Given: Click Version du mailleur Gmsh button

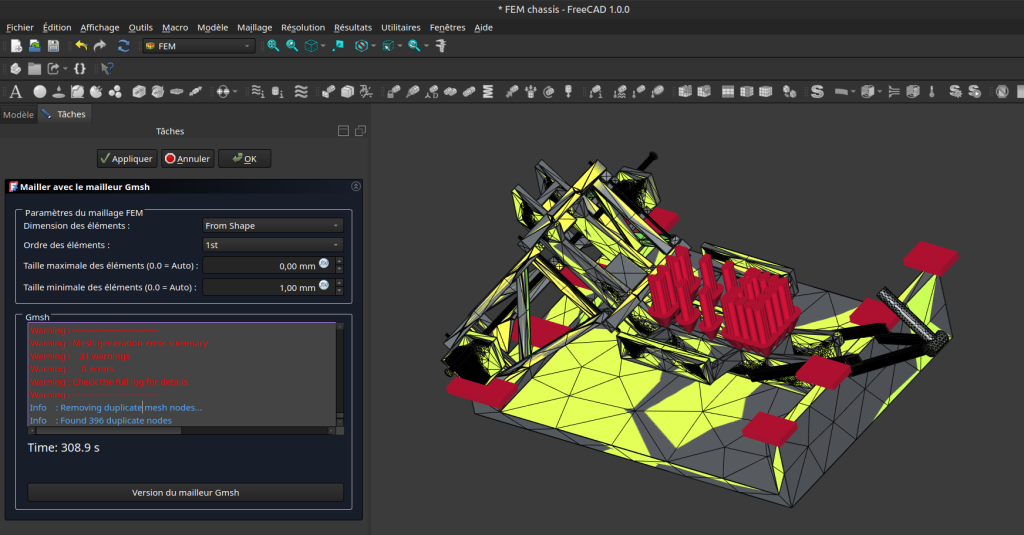Looking at the screenshot, I should tap(185, 493).
